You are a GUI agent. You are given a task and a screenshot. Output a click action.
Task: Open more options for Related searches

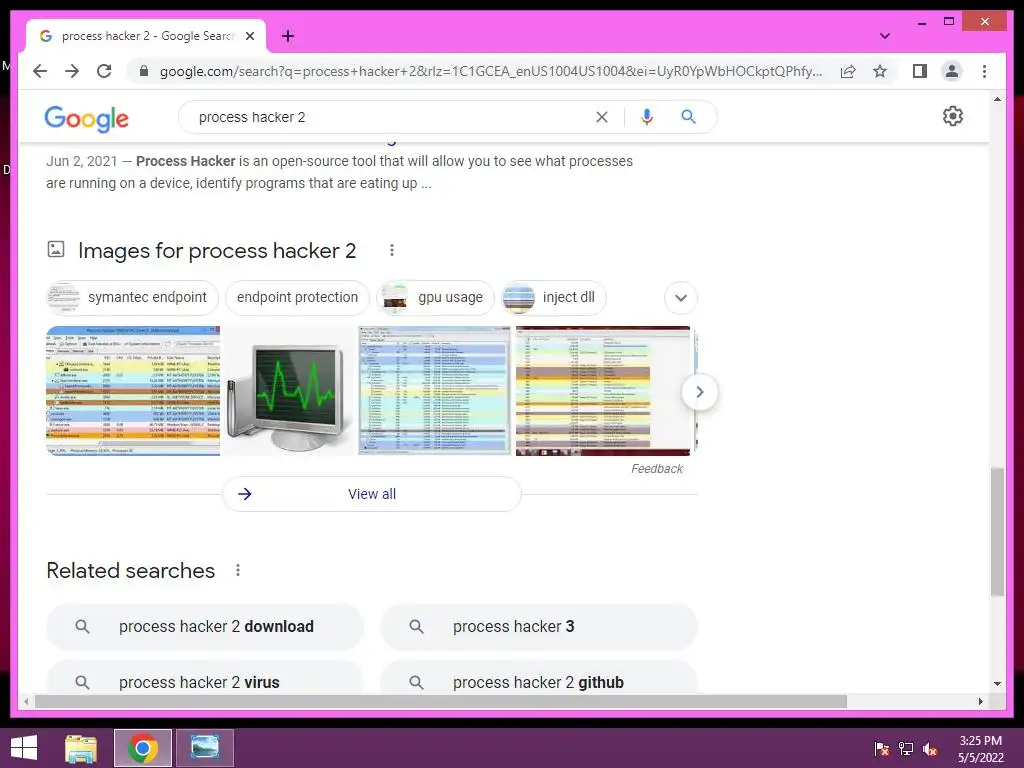(x=238, y=570)
